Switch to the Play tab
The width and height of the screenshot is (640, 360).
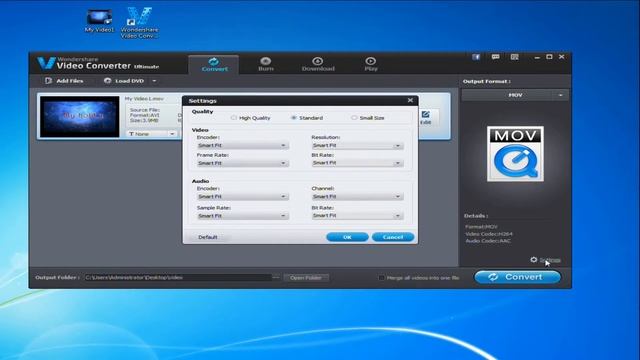[x=371, y=64]
